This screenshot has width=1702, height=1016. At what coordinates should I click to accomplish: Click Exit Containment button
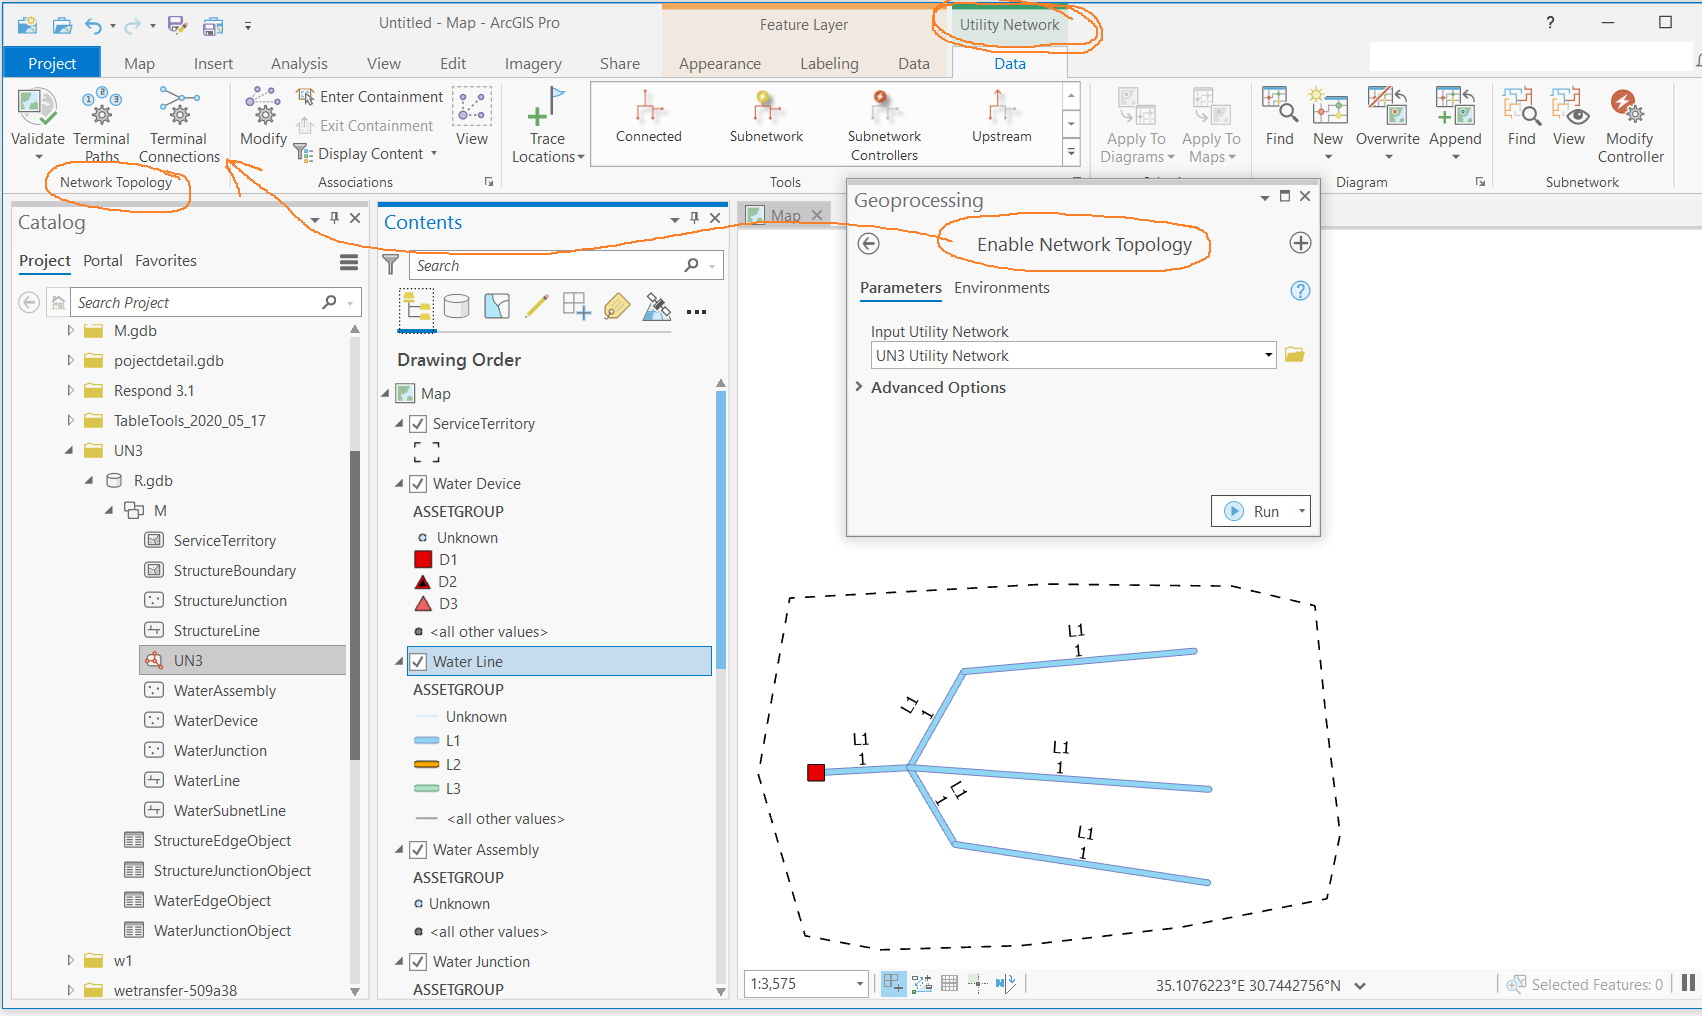coord(365,126)
